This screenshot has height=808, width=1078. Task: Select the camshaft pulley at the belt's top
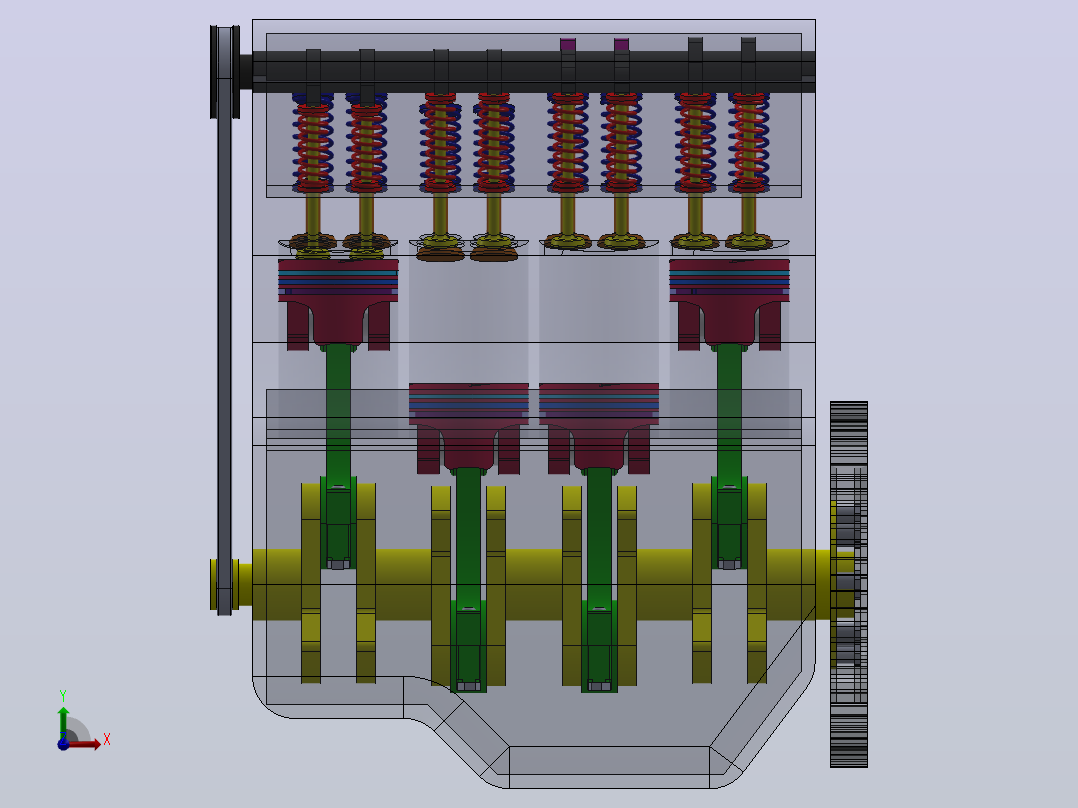[x=225, y=72]
